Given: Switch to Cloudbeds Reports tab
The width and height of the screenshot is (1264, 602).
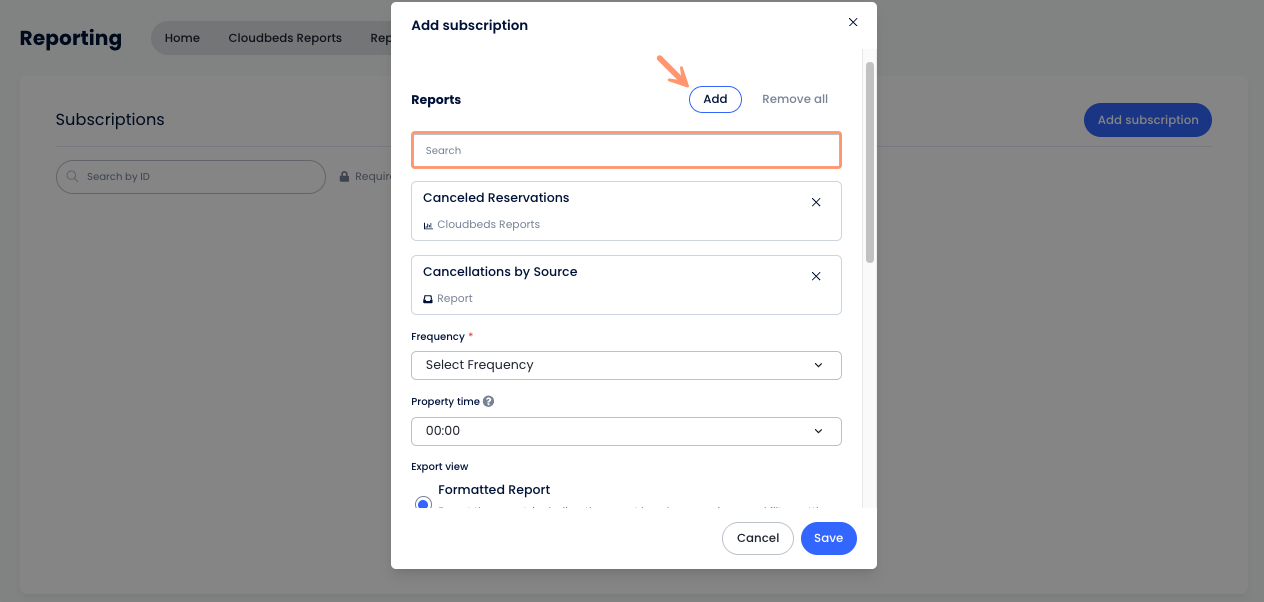Looking at the screenshot, I should pos(285,38).
